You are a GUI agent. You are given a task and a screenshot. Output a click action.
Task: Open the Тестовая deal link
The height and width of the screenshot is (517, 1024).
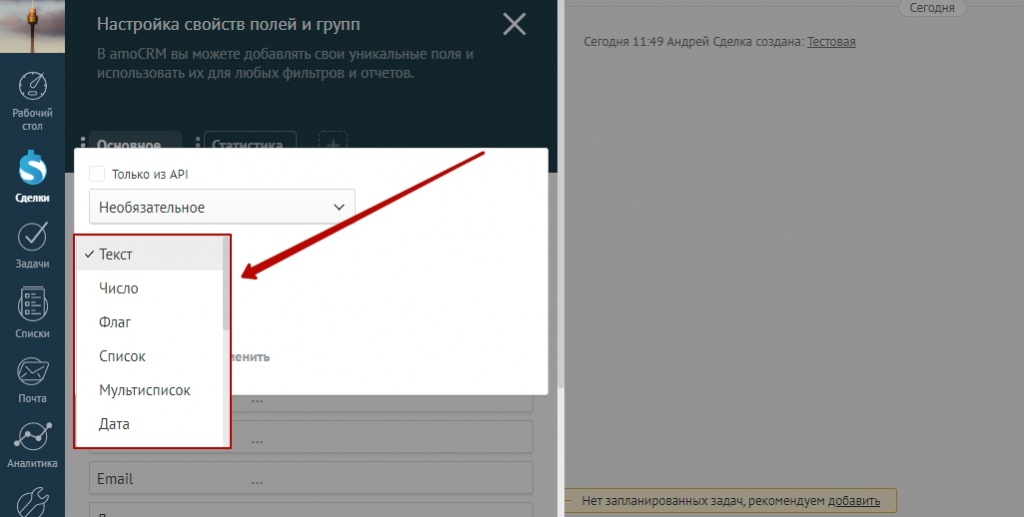coord(831,42)
